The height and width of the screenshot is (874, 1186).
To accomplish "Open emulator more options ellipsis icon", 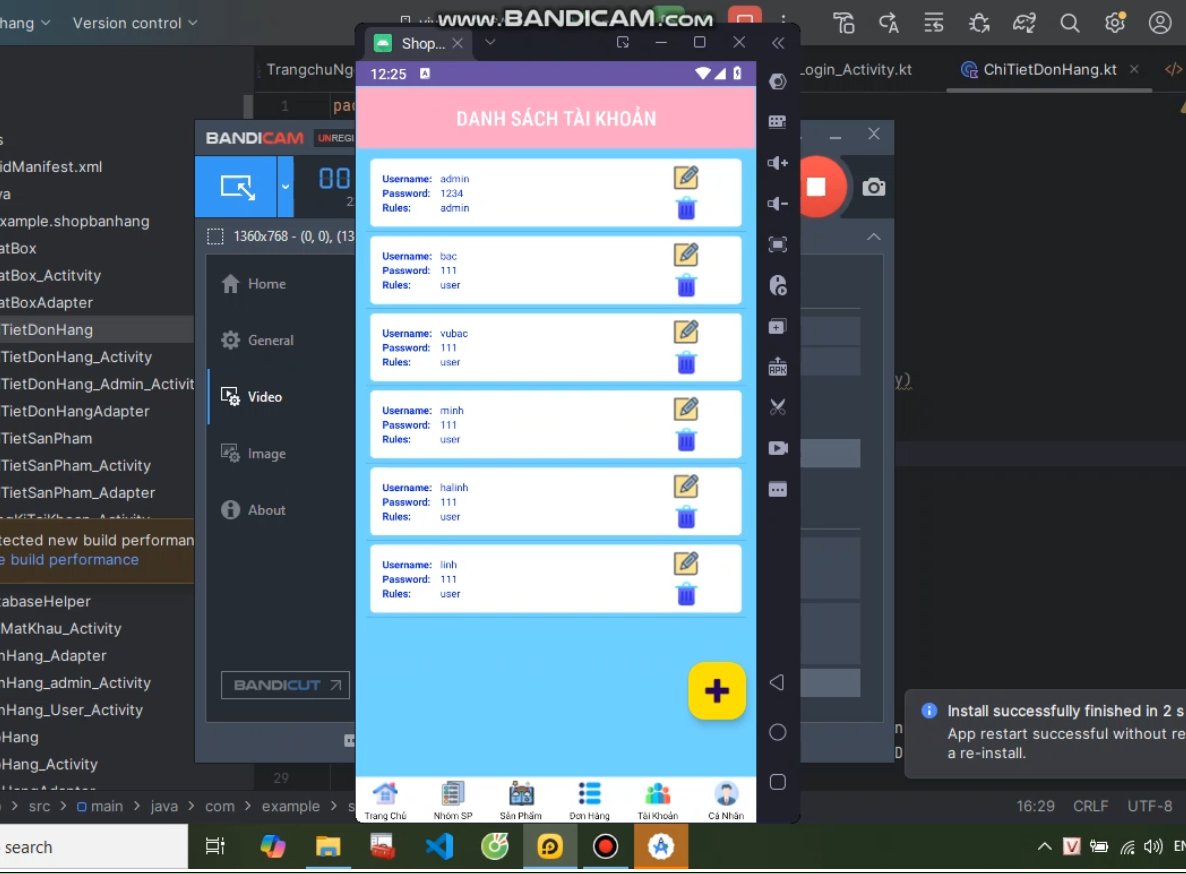I will click(778, 489).
